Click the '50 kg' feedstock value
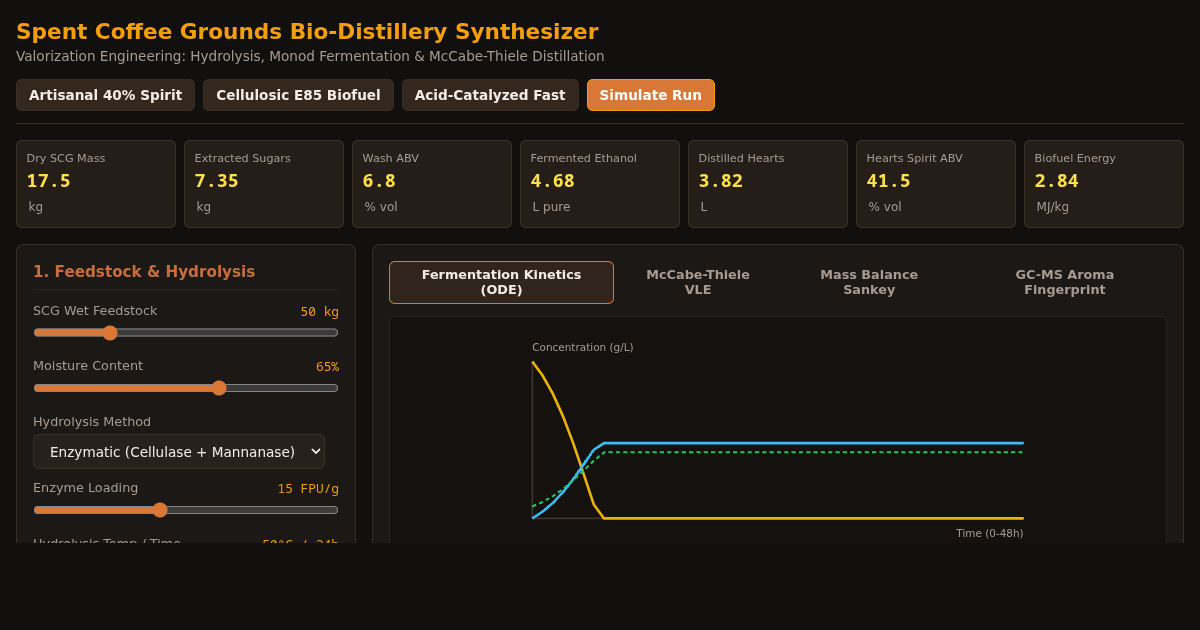This screenshot has width=1200, height=630. (x=320, y=312)
